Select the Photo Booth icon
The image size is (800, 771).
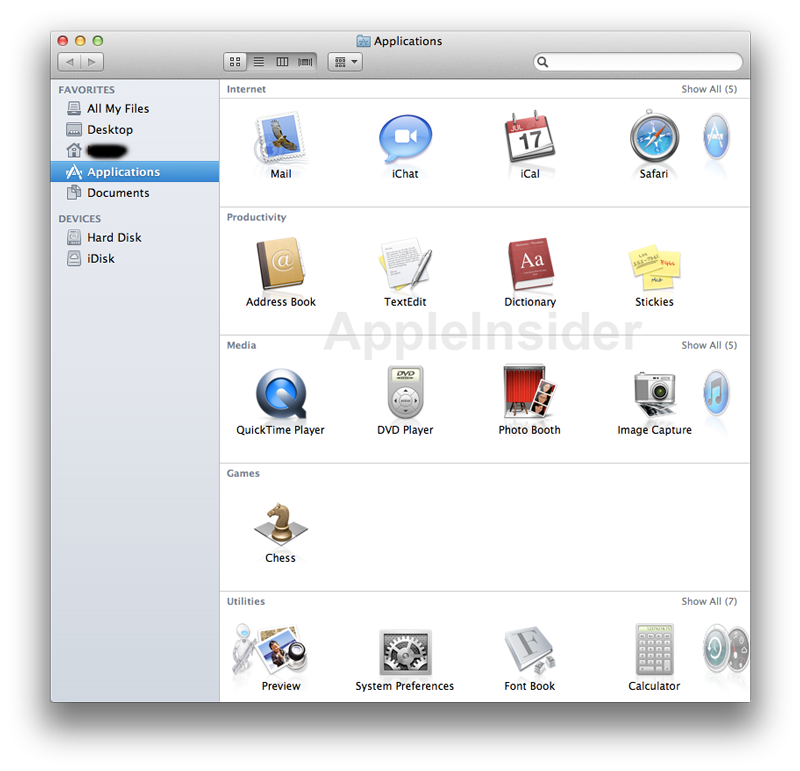[x=530, y=394]
